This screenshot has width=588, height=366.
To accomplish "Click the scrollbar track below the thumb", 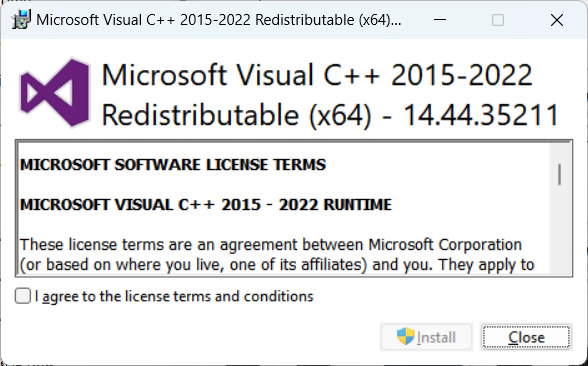I will (559, 230).
